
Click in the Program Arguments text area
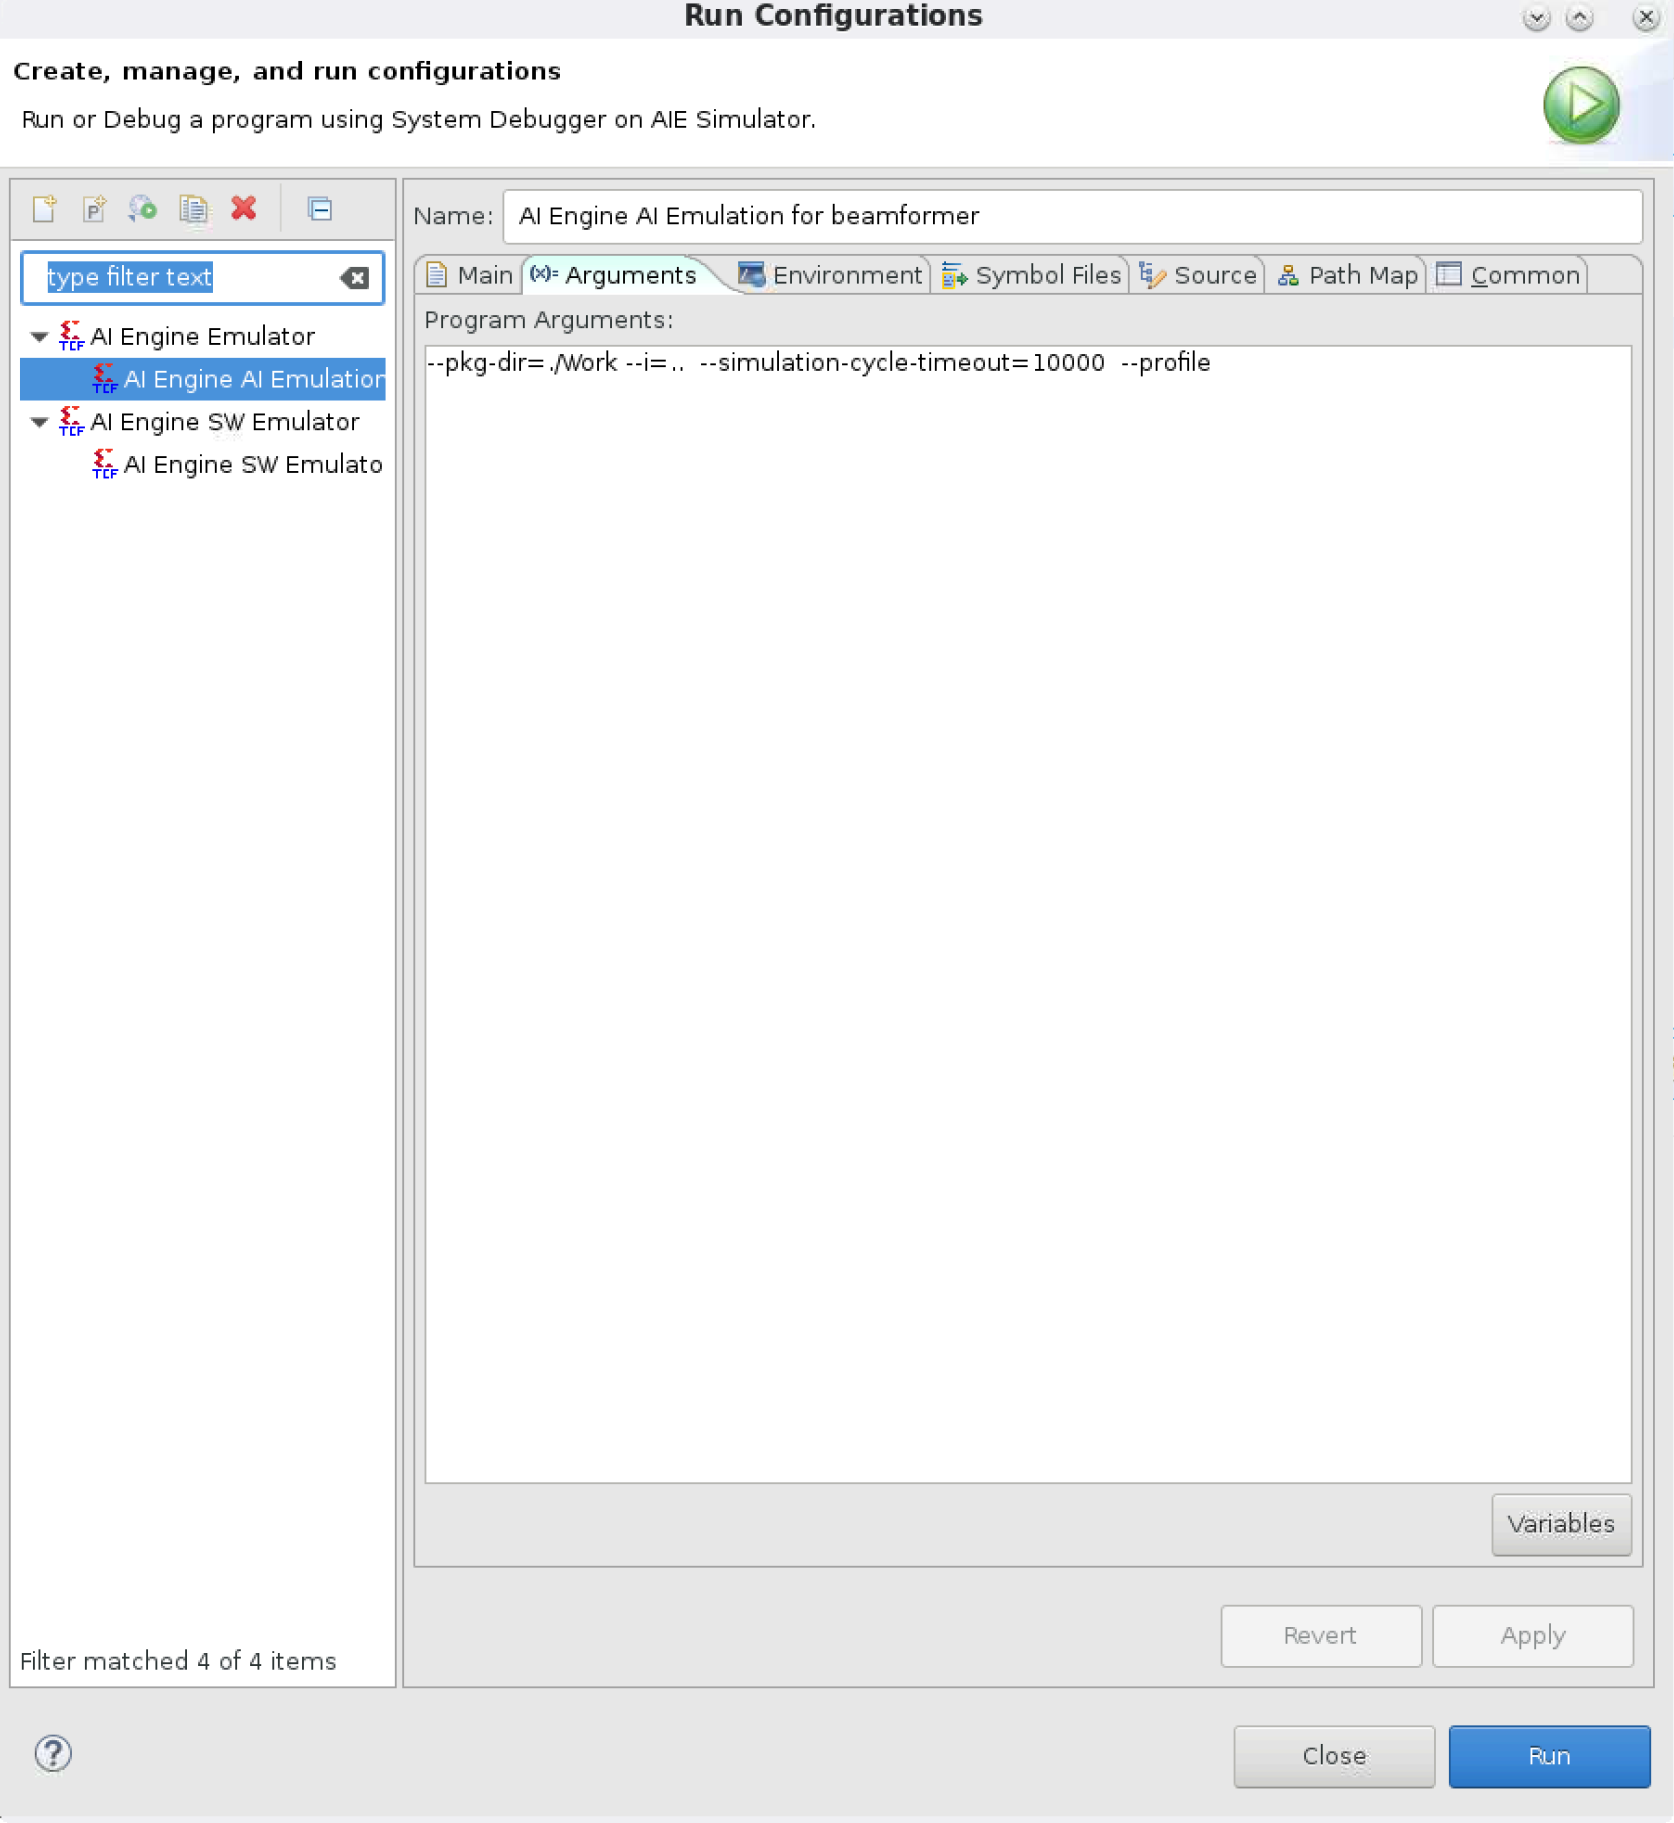tap(1027, 900)
